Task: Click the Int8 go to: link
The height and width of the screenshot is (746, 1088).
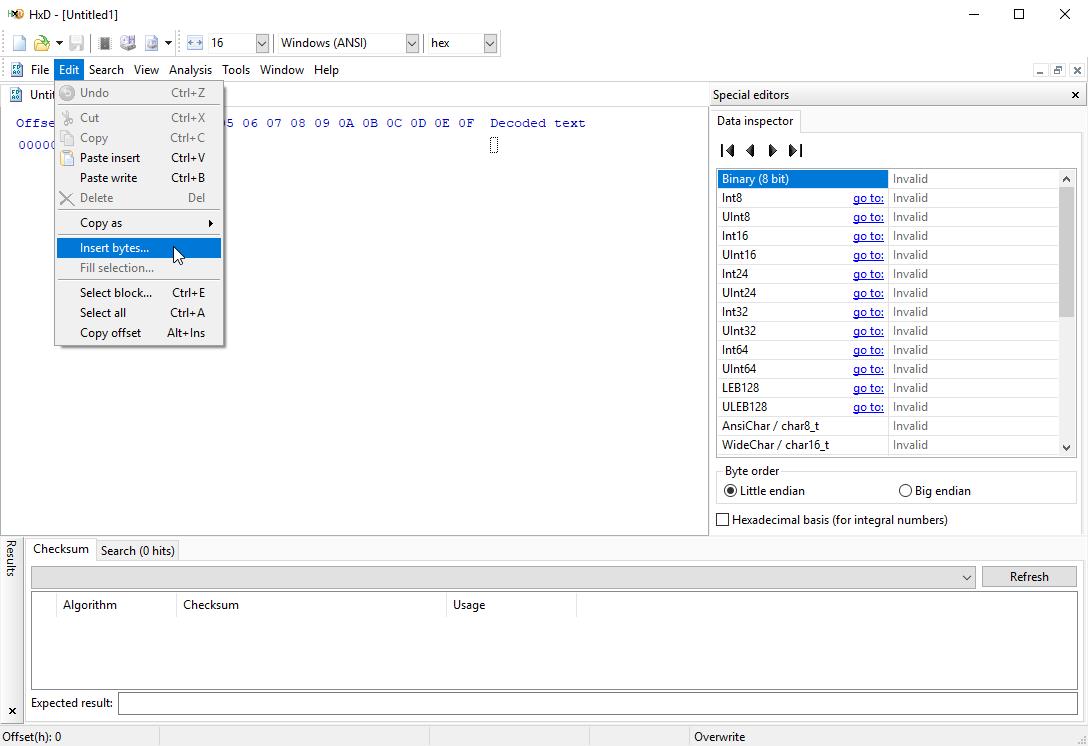Action: [x=867, y=198]
